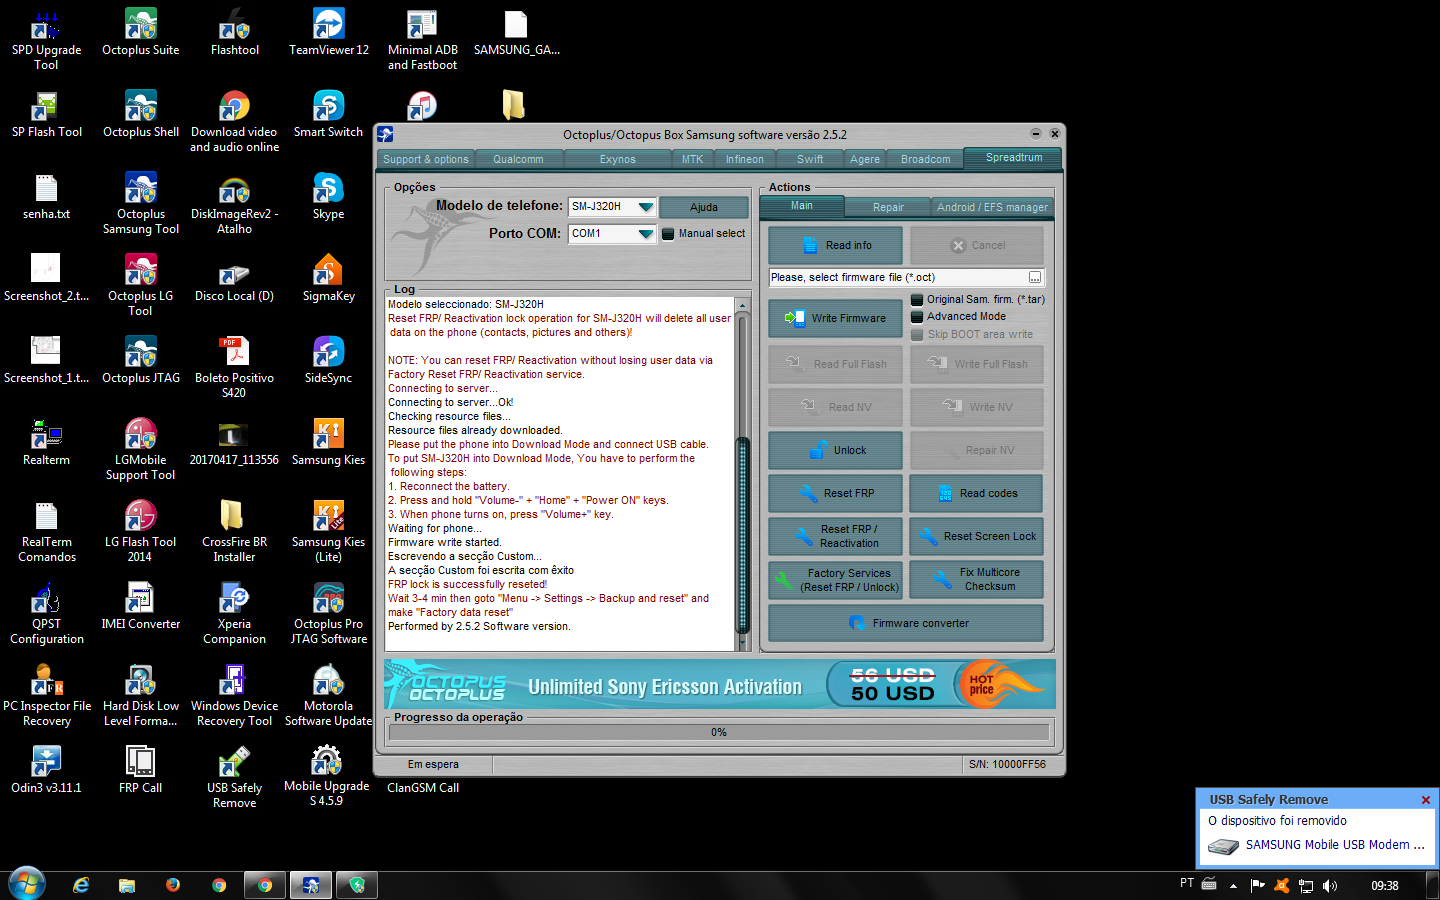Click the log panel scrollbar thumb
Viewport: 1440px width, 900px height.
coord(743,535)
